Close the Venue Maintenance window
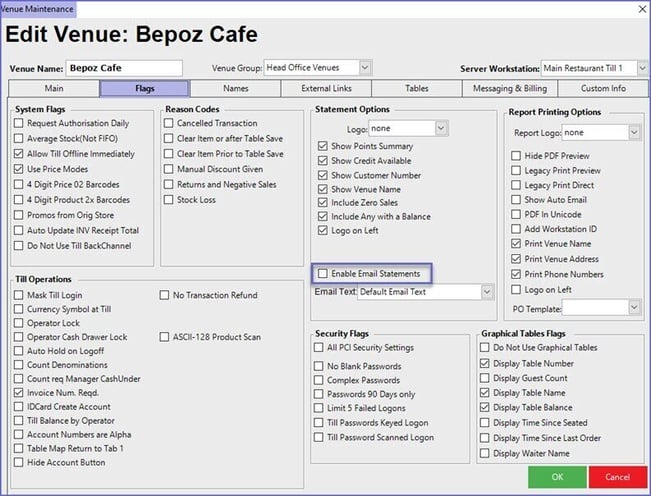The height and width of the screenshot is (496, 651). coord(639,8)
